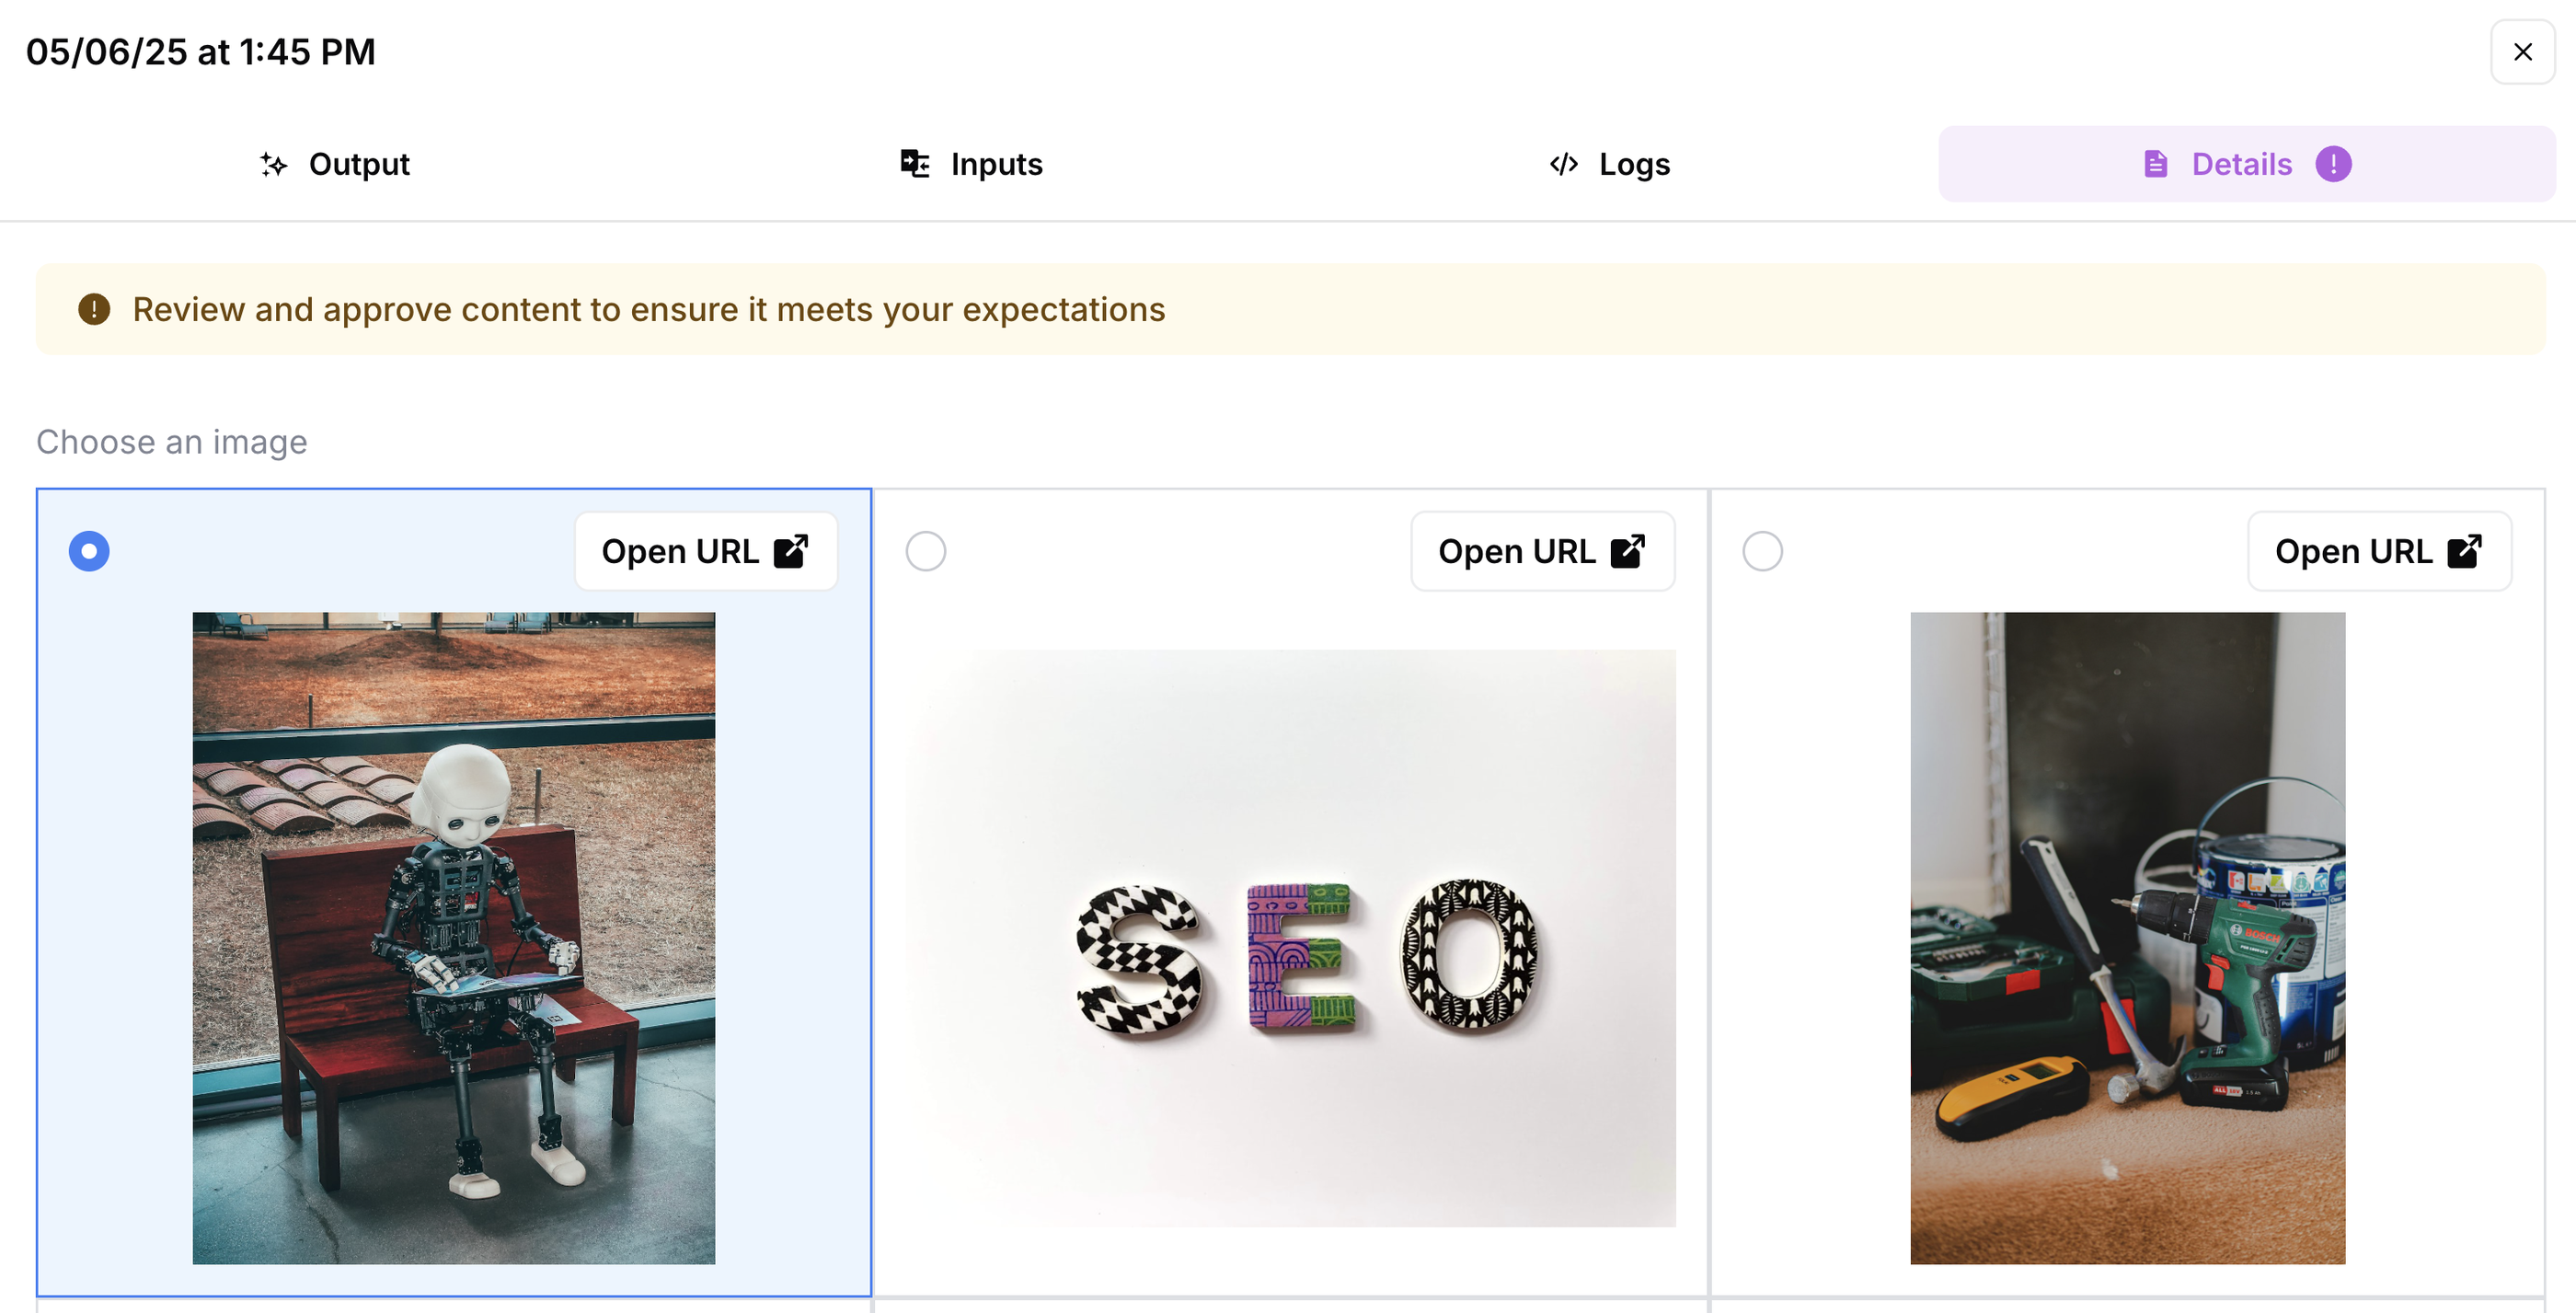
Task: Select the tools photo radio button
Action: tap(1762, 550)
